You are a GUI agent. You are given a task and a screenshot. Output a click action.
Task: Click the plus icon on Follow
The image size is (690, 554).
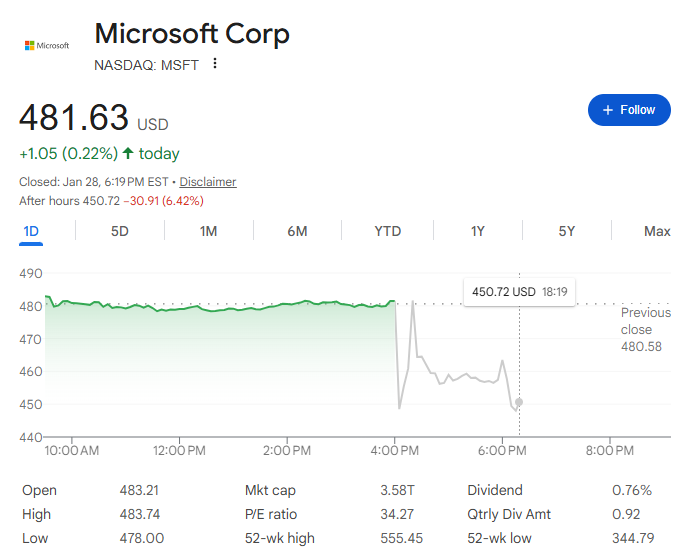[x=607, y=110]
